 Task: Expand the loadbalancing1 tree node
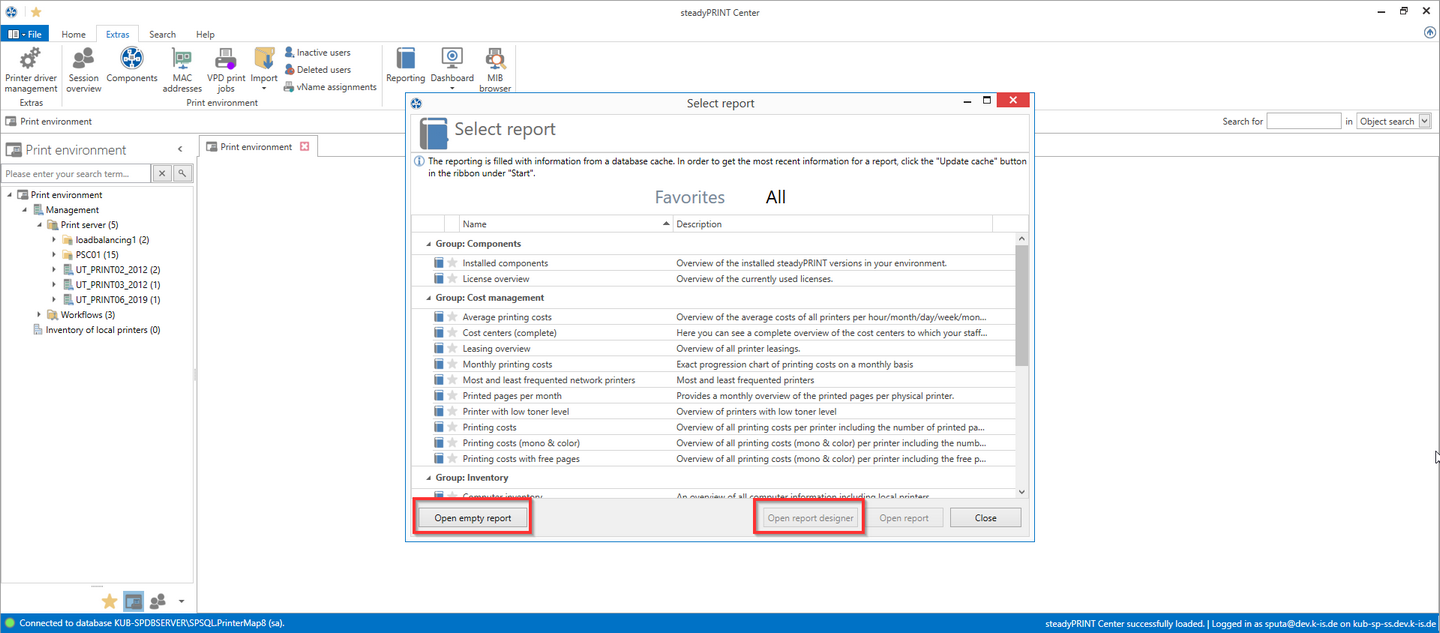[x=54, y=240]
